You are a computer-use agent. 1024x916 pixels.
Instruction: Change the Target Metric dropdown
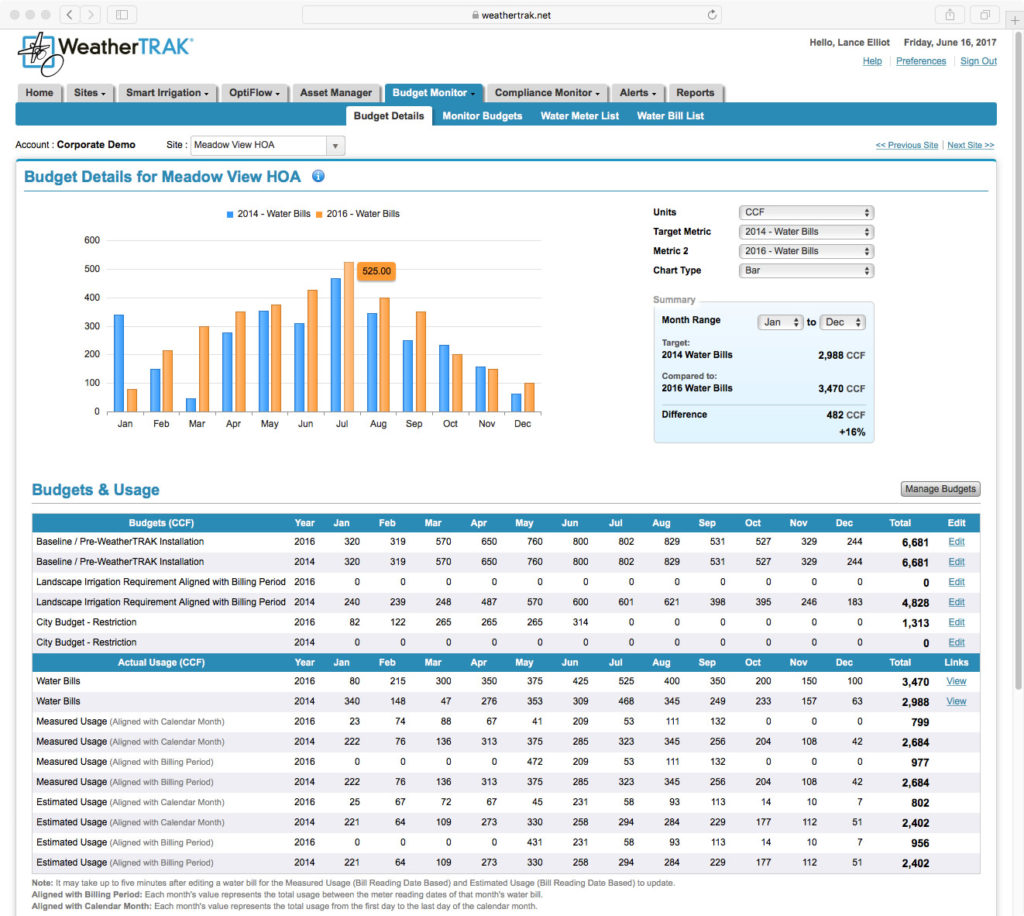[807, 232]
